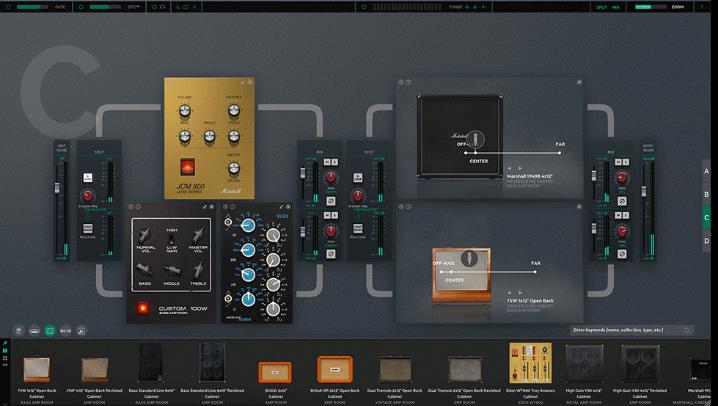Adjust the ZOOM slider in top bar
The image size is (718, 406).
pos(650,7)
